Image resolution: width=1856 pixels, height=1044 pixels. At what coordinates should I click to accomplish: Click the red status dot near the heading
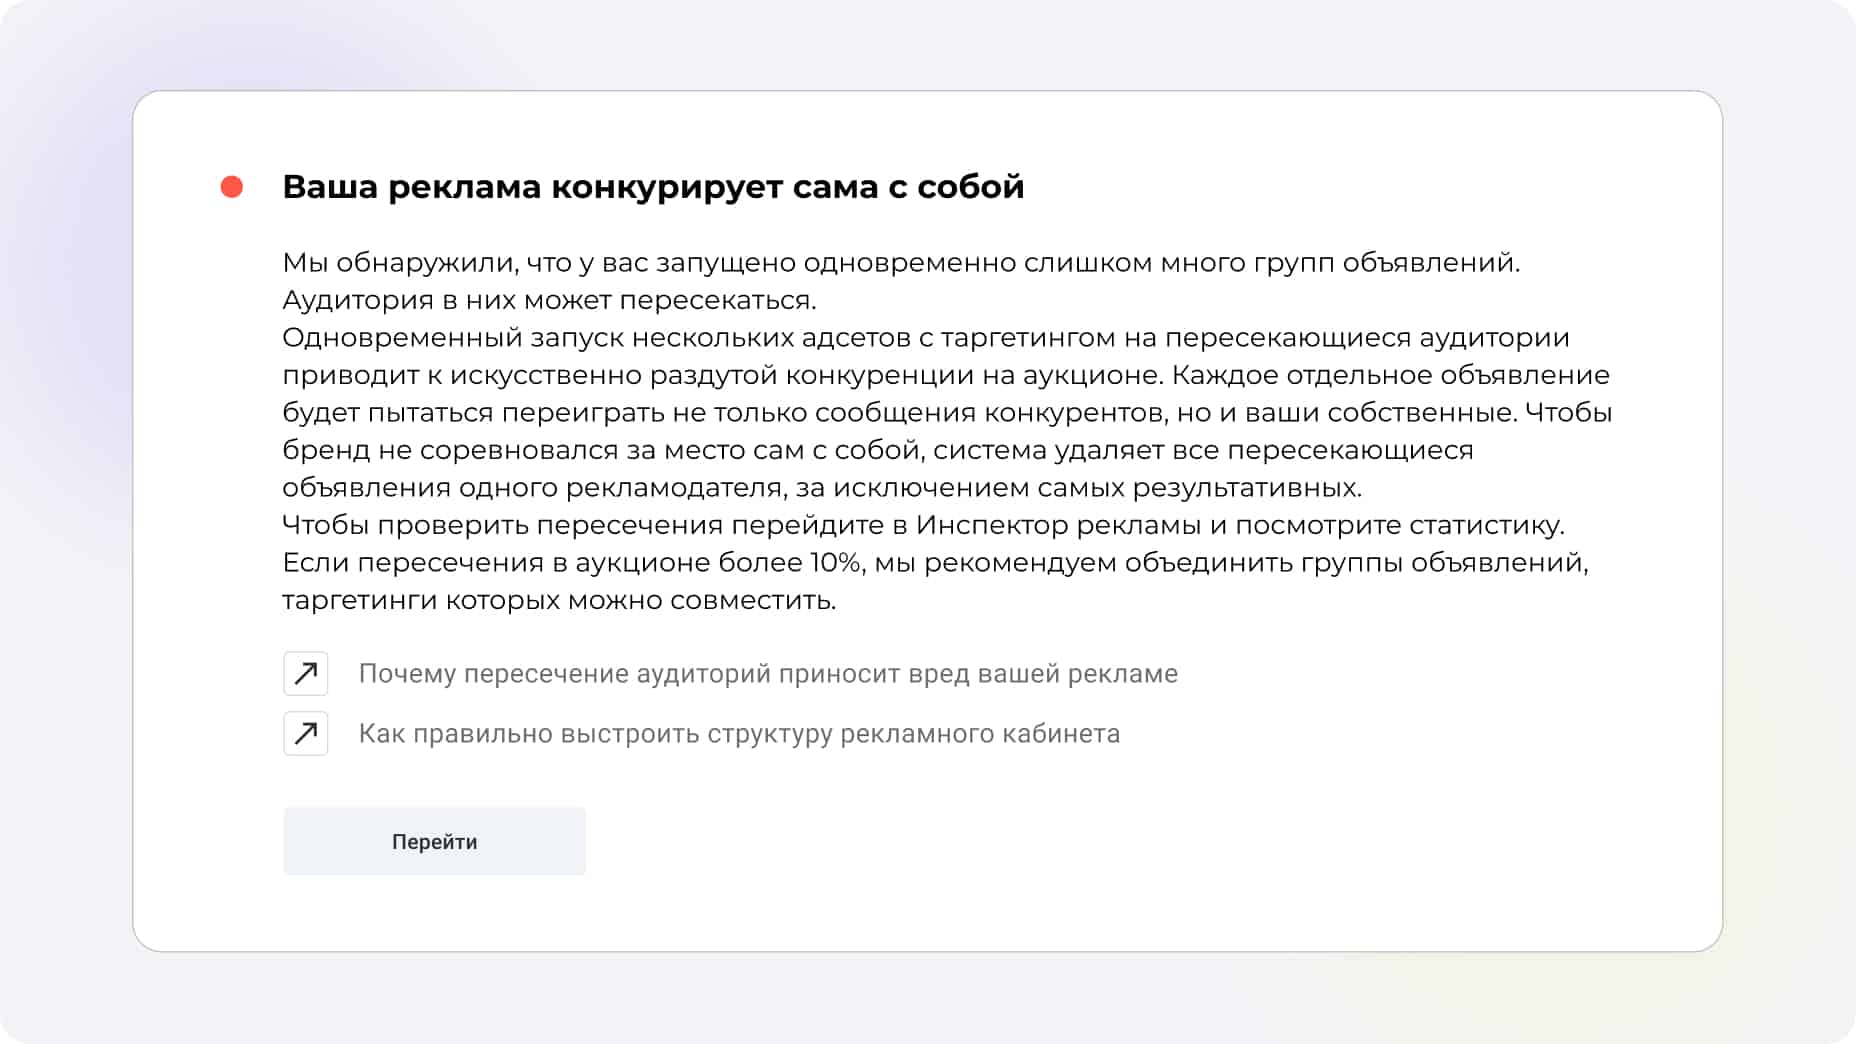click(232, 187)
